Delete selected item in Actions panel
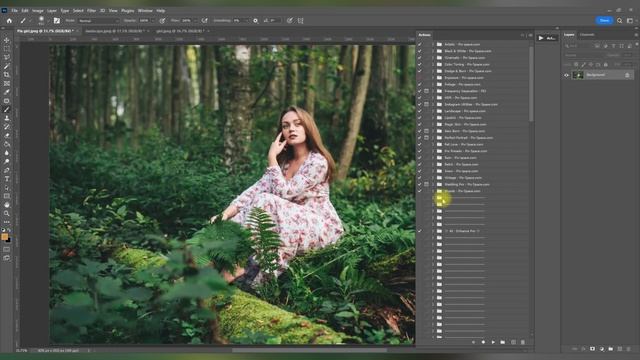Viewport: 640px width, 360px height. [x=523, y=342]
